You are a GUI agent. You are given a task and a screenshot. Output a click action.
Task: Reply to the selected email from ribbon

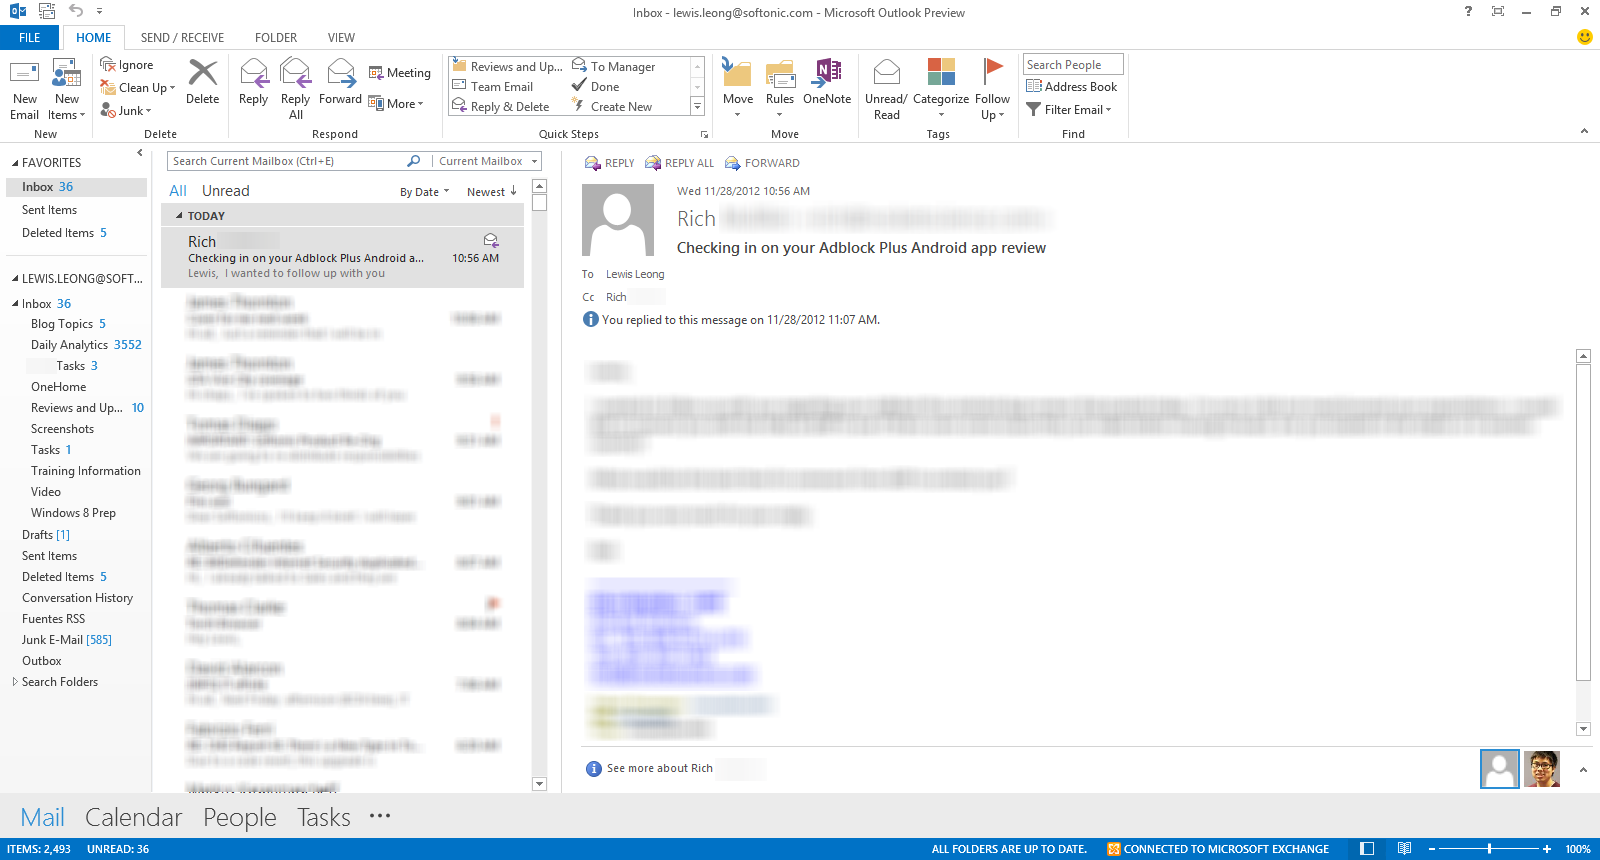[253, 82]
